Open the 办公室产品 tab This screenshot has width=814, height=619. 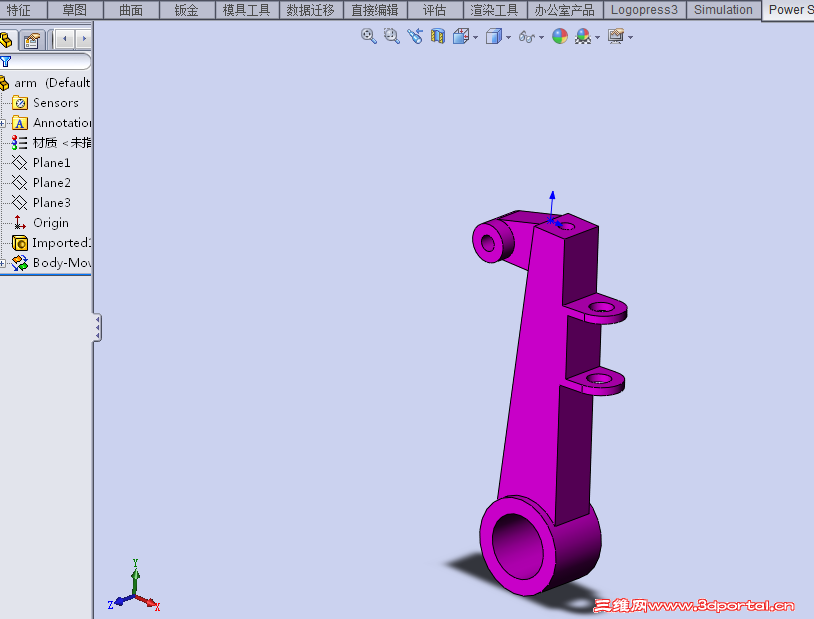(x=565, y=10)
